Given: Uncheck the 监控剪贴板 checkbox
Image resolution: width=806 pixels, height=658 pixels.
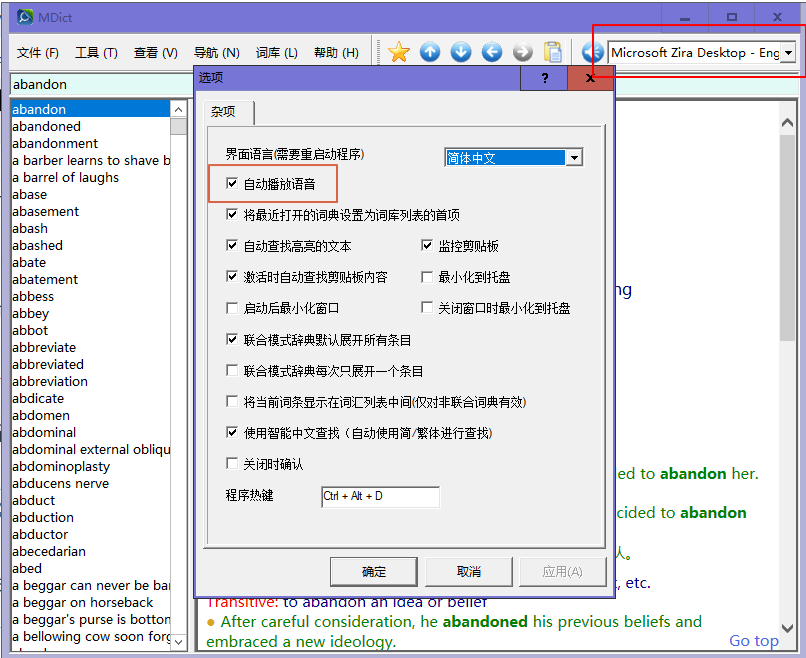Looking at the screenshot, I should (x=428, y=246).
